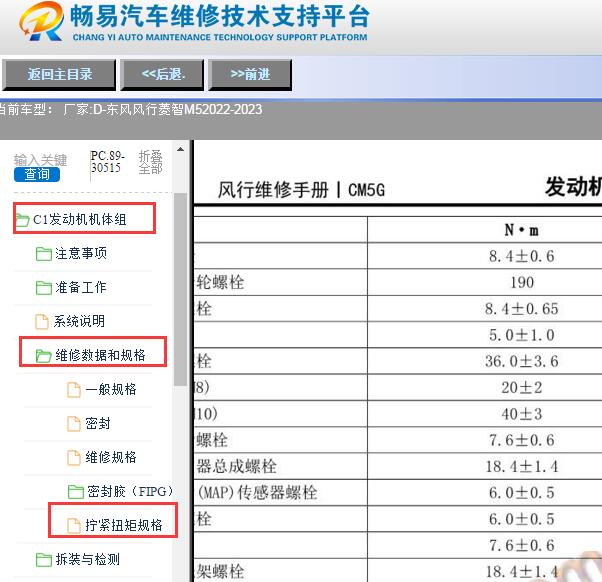Focus the 输入关键 keyword input field
The image size is (602, 582).
tap(40, 160)
